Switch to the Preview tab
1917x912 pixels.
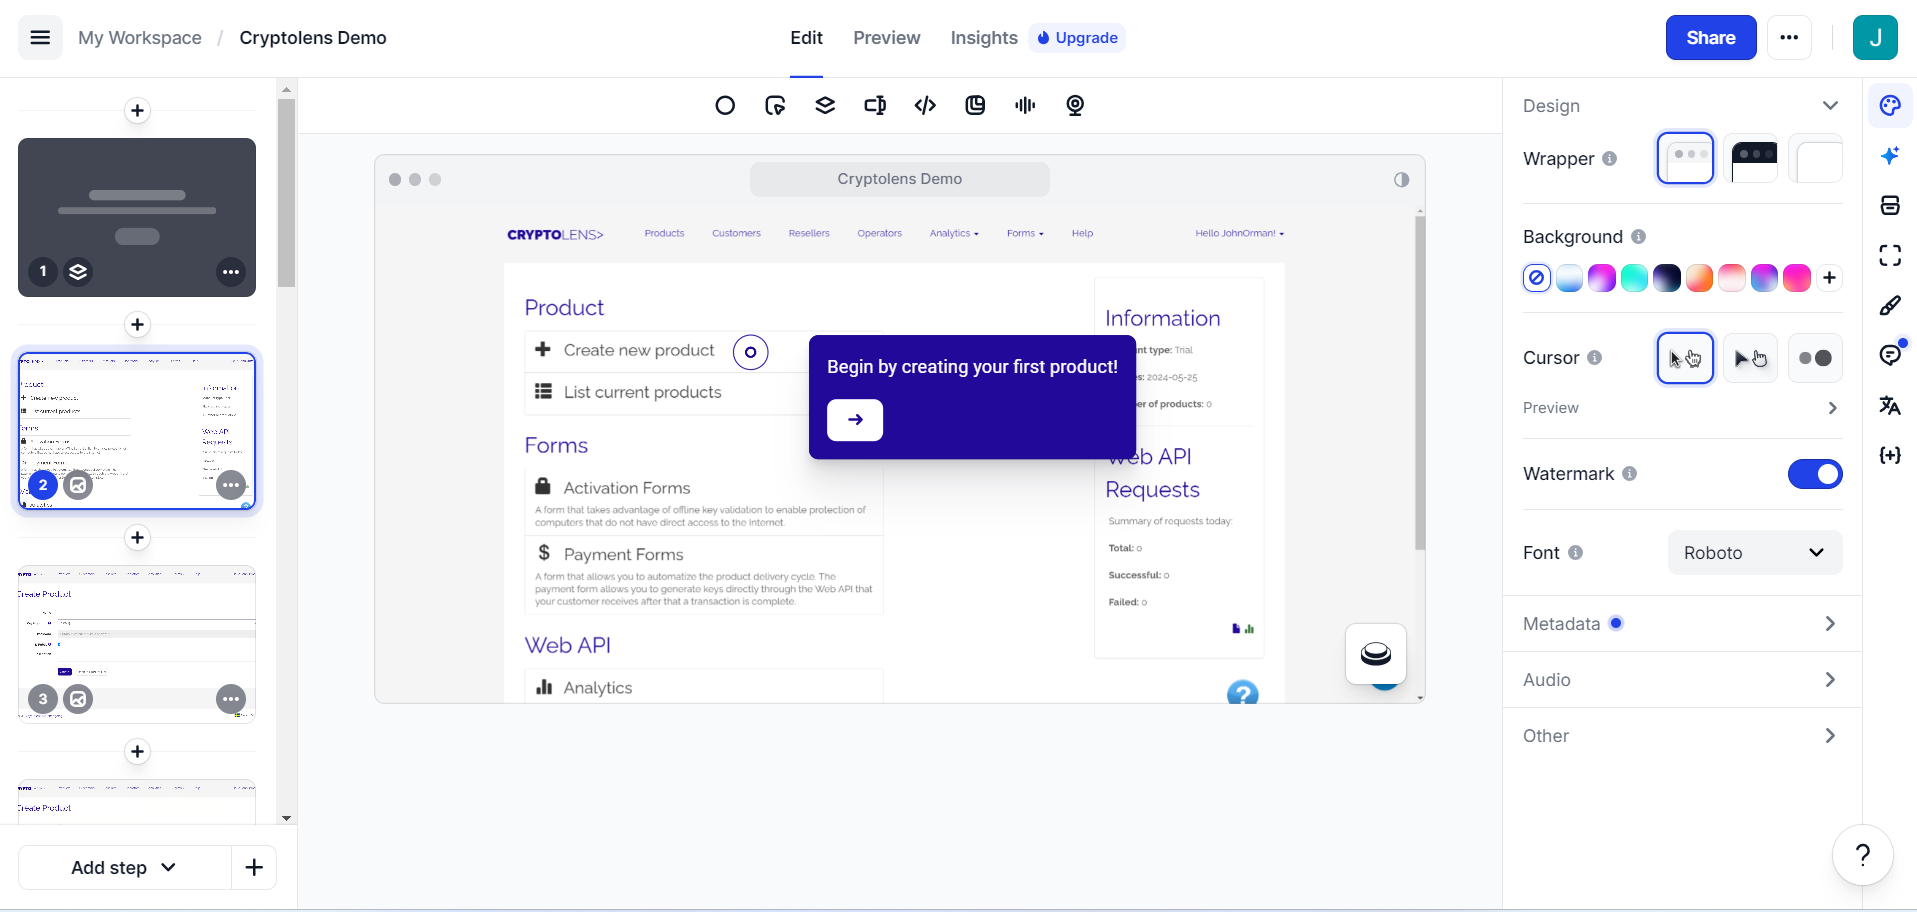tap(887, 38)
